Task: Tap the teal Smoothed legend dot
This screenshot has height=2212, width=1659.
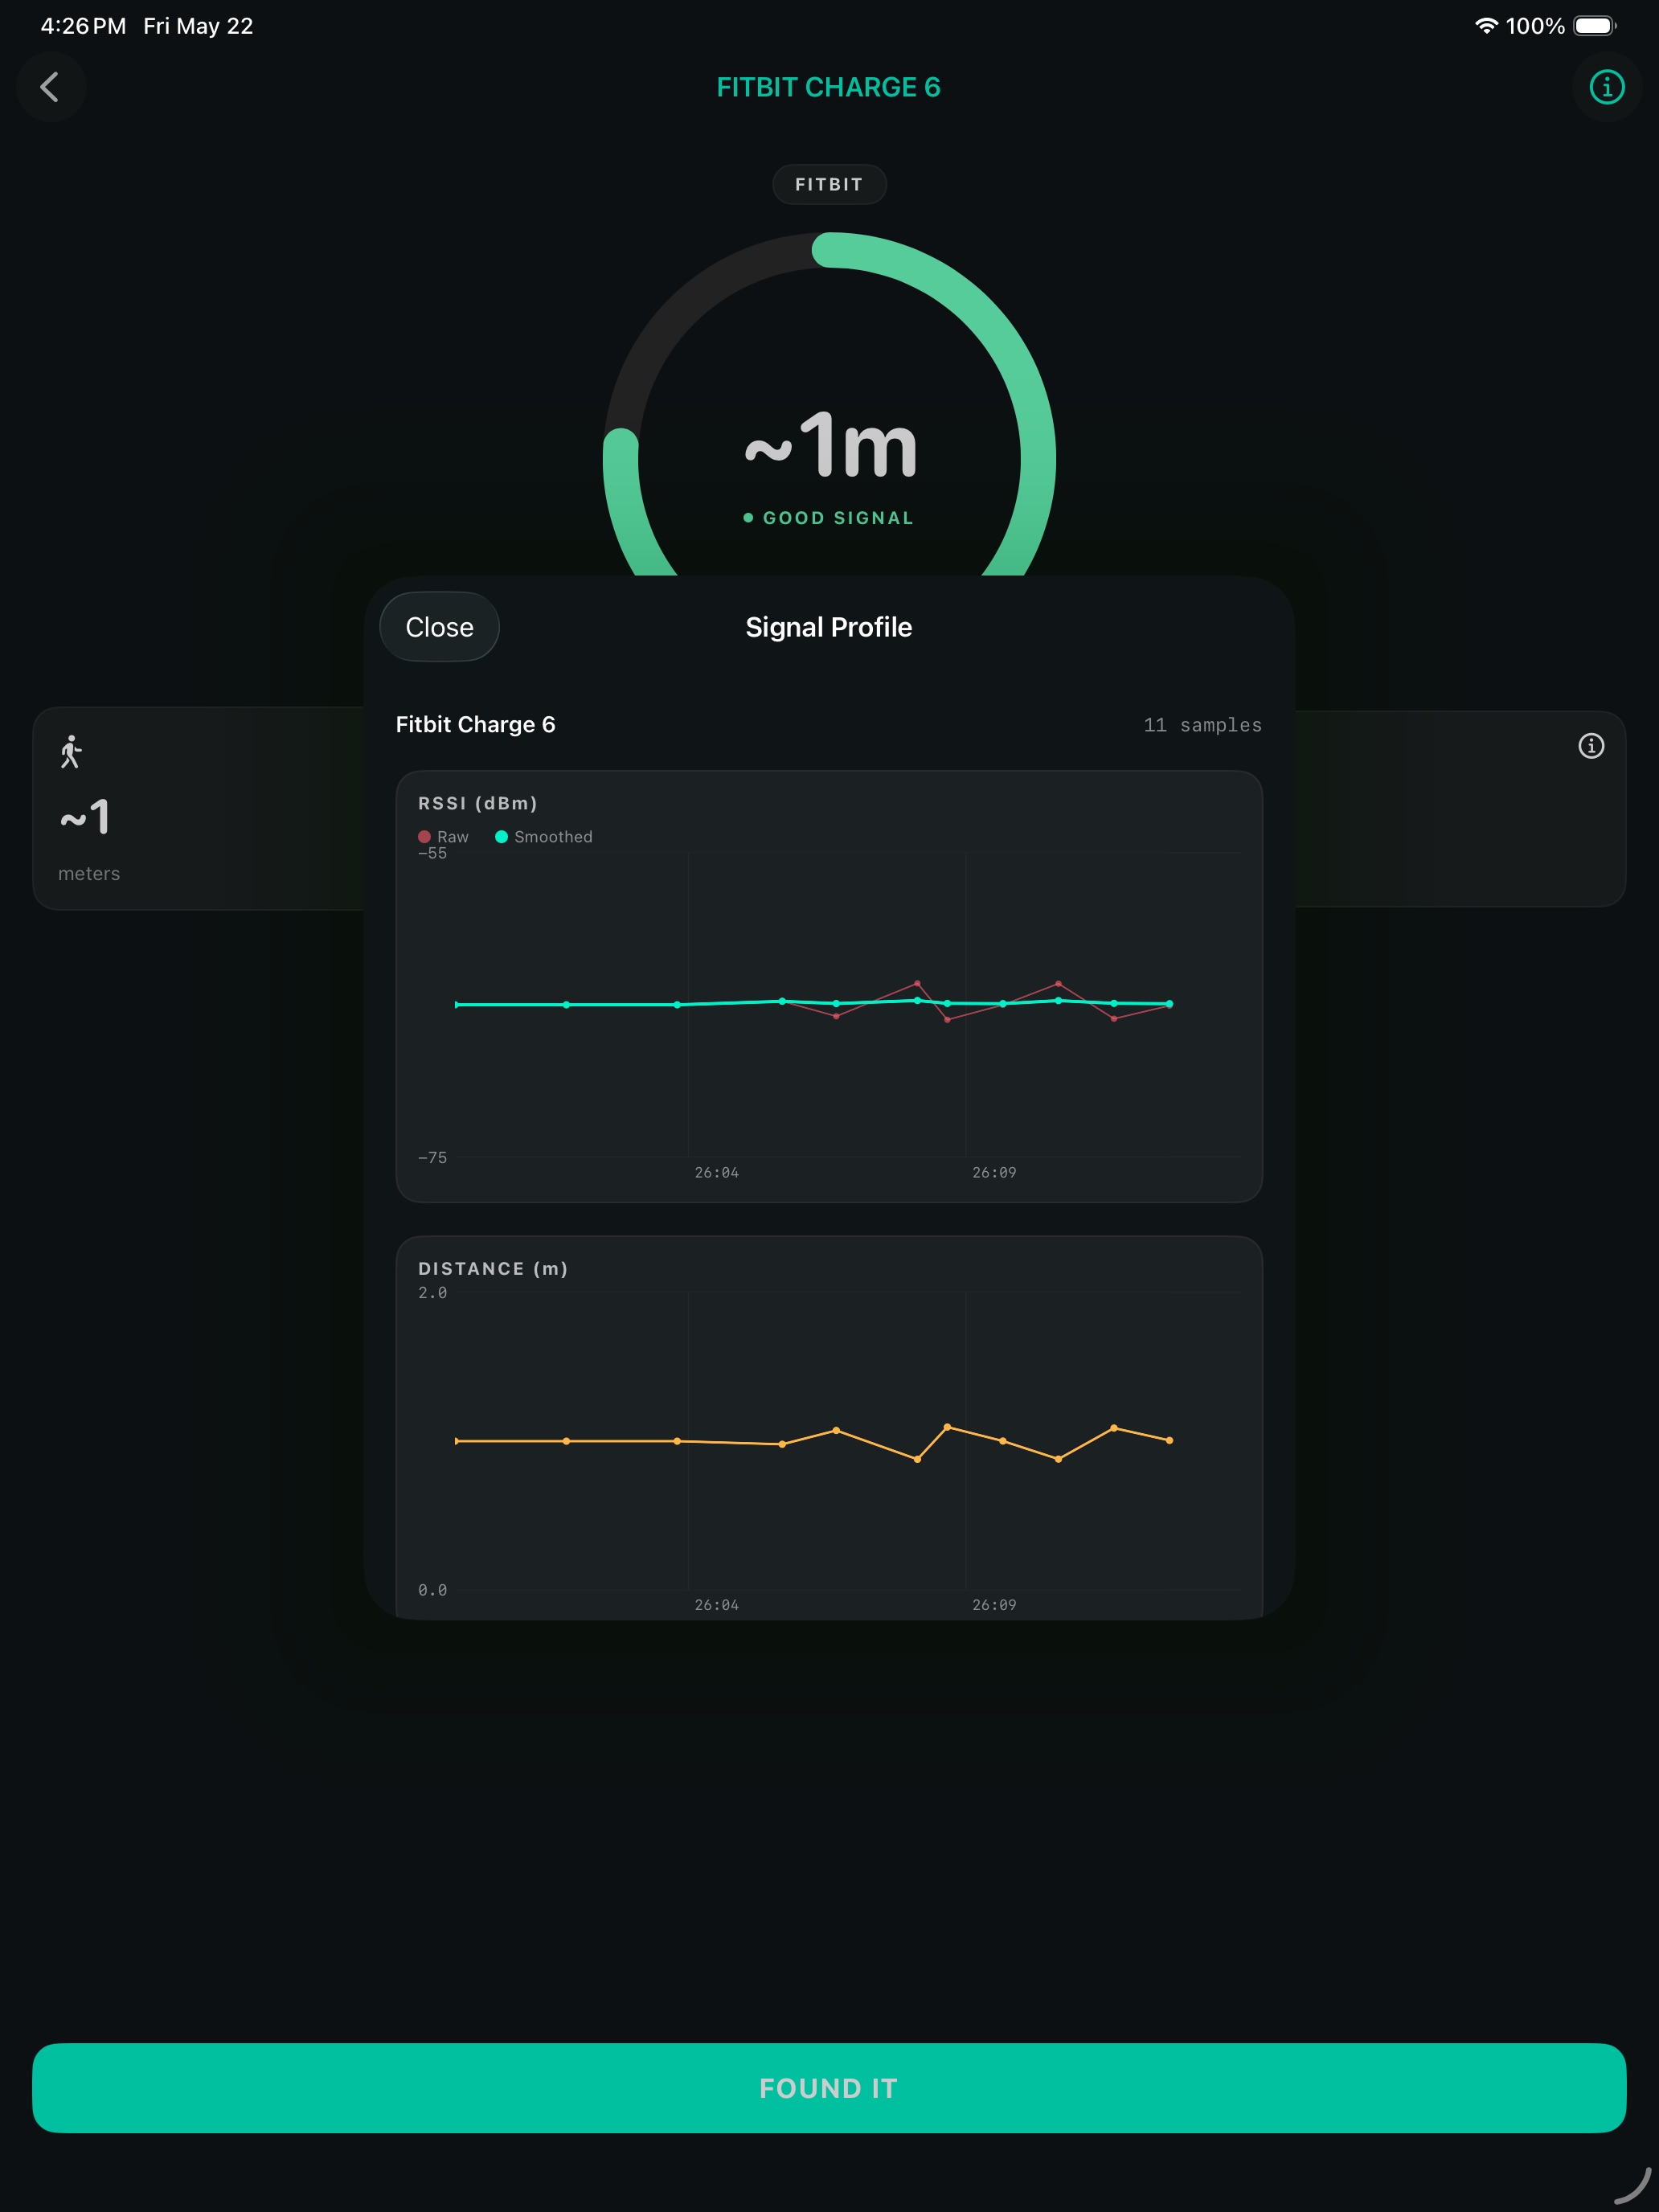Action: pyautogui.click(x=501, y=837)
